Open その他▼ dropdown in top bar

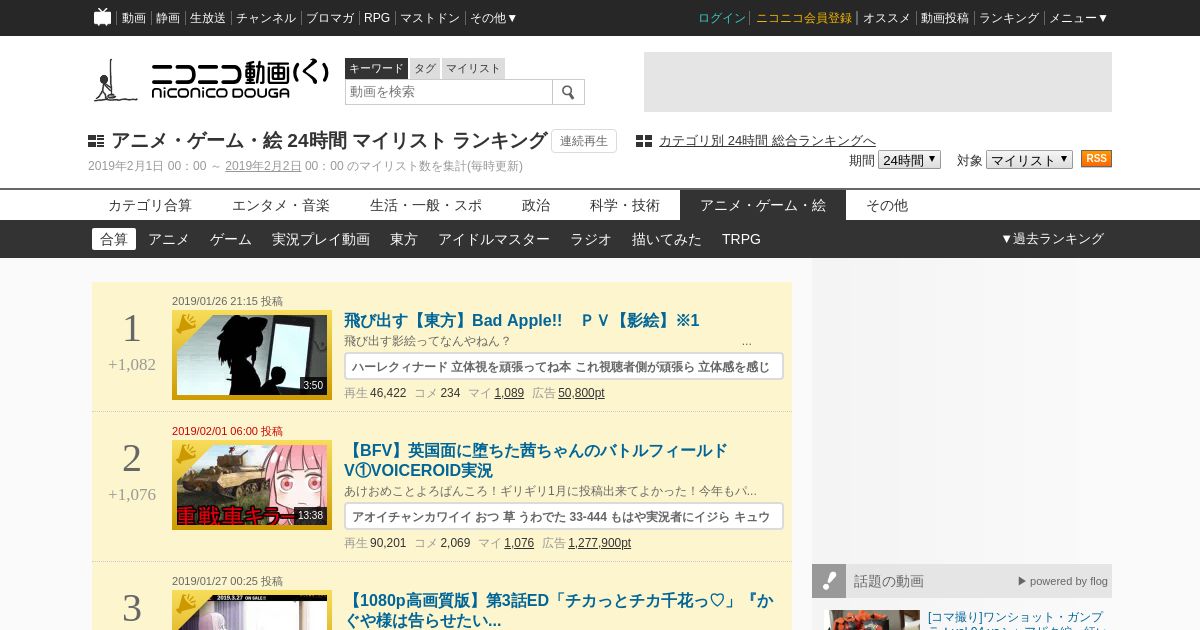[x=494, y=18]
